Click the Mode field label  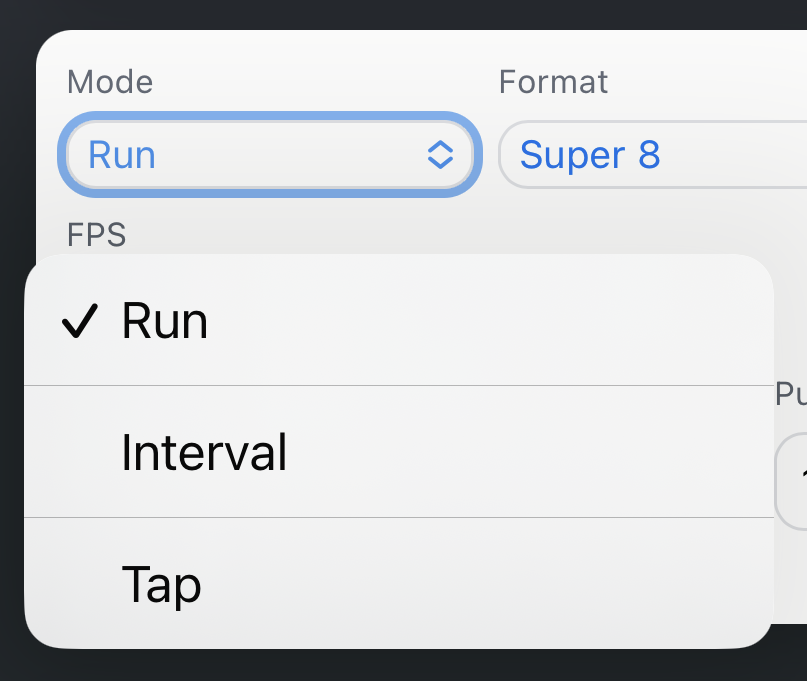(x=110, y=81)
